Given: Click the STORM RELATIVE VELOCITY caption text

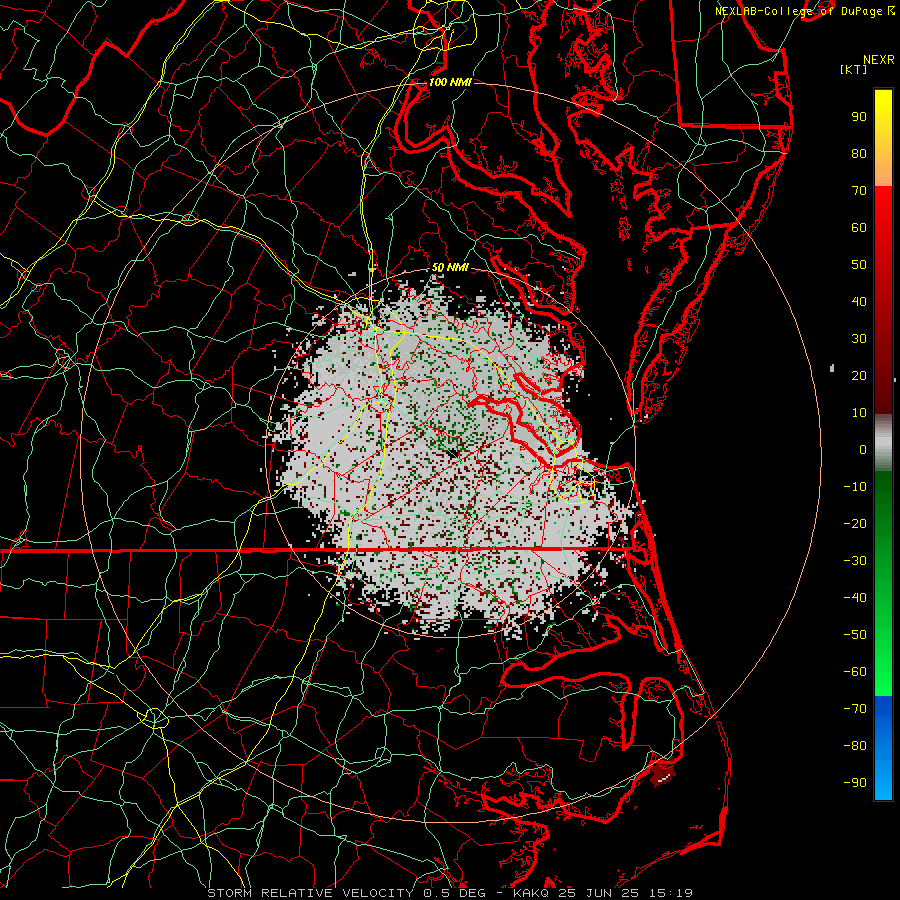Looking at the screenshot, I should click(x=310, y=893).
